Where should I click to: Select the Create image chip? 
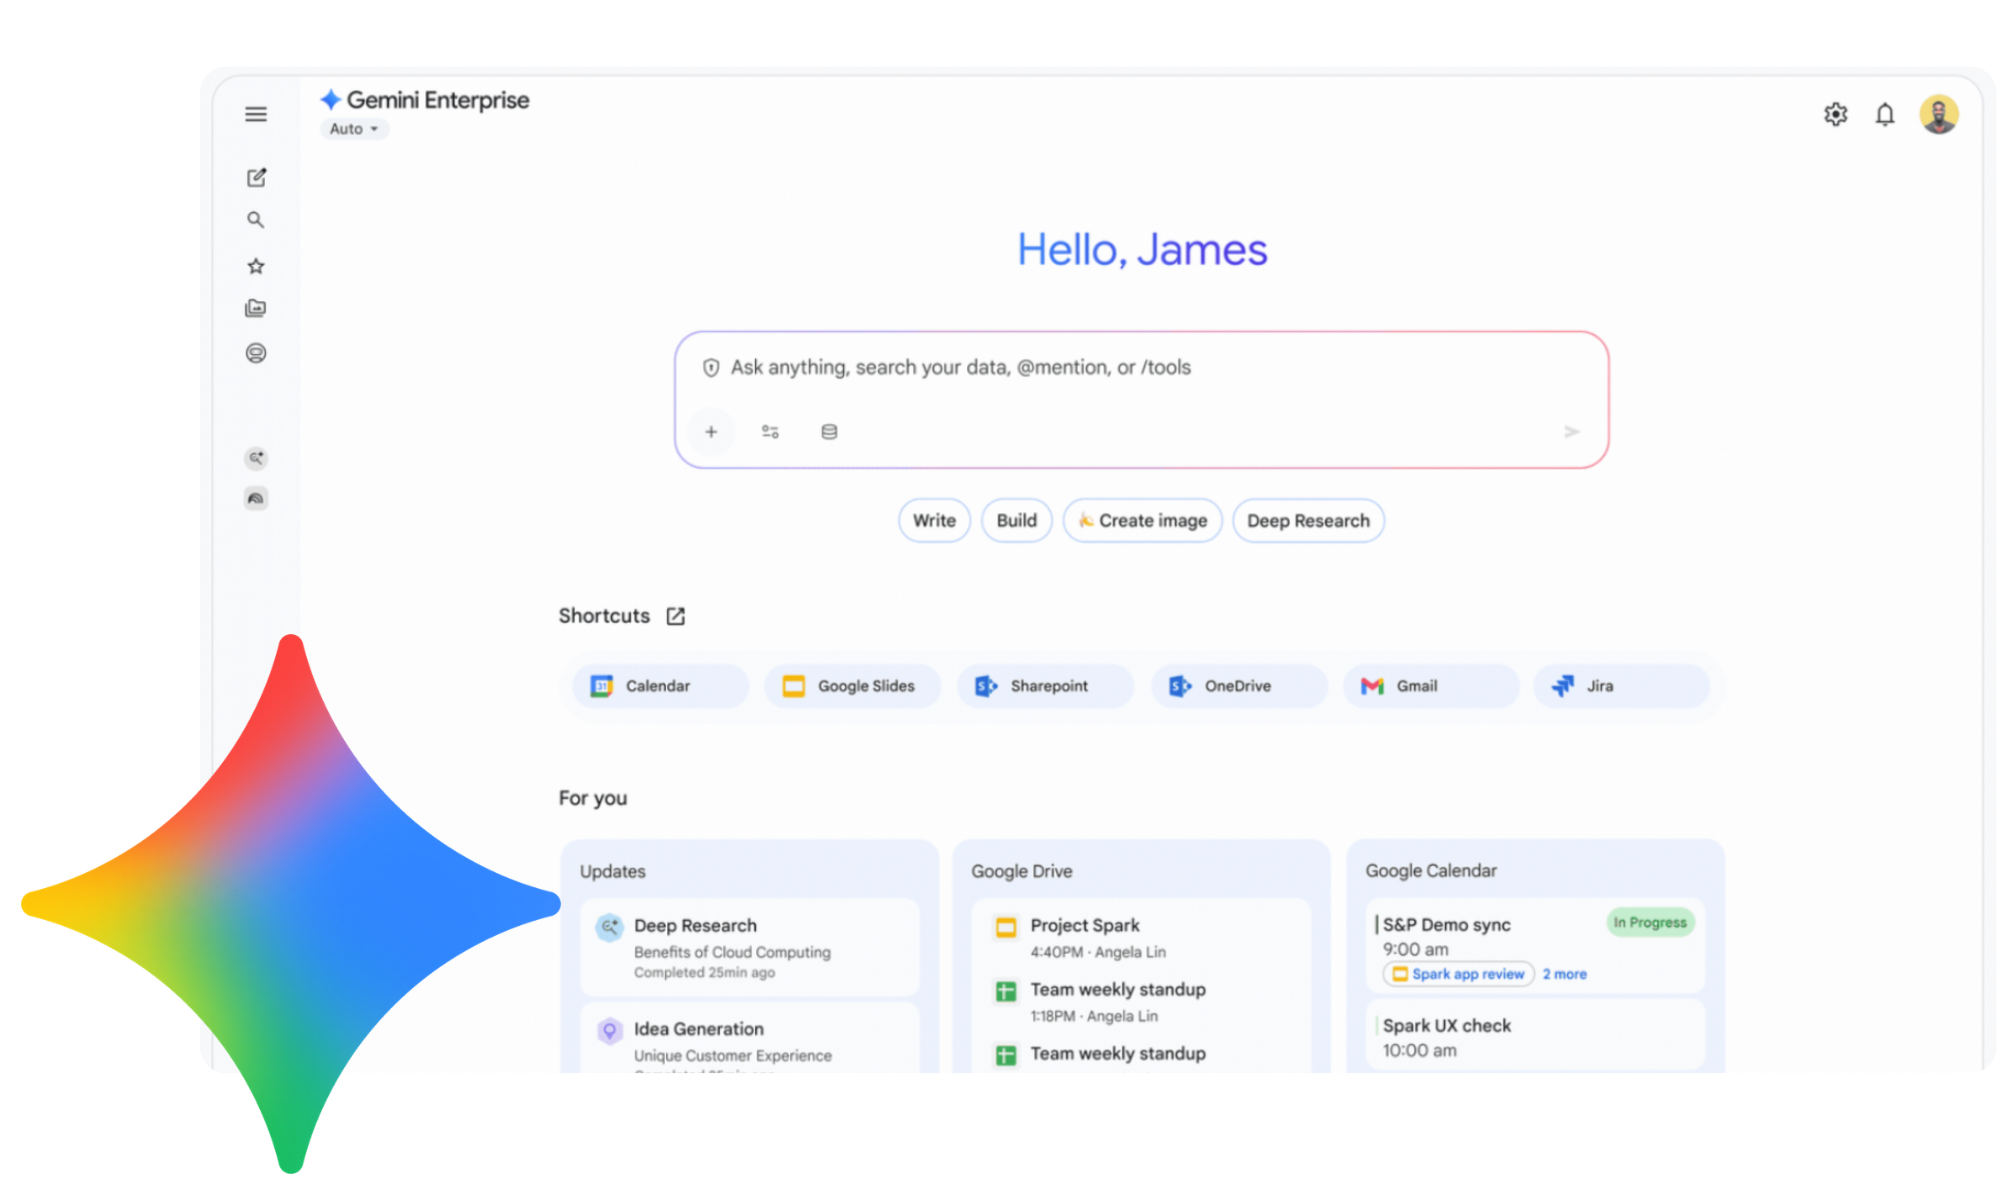tap(1142, 521)
